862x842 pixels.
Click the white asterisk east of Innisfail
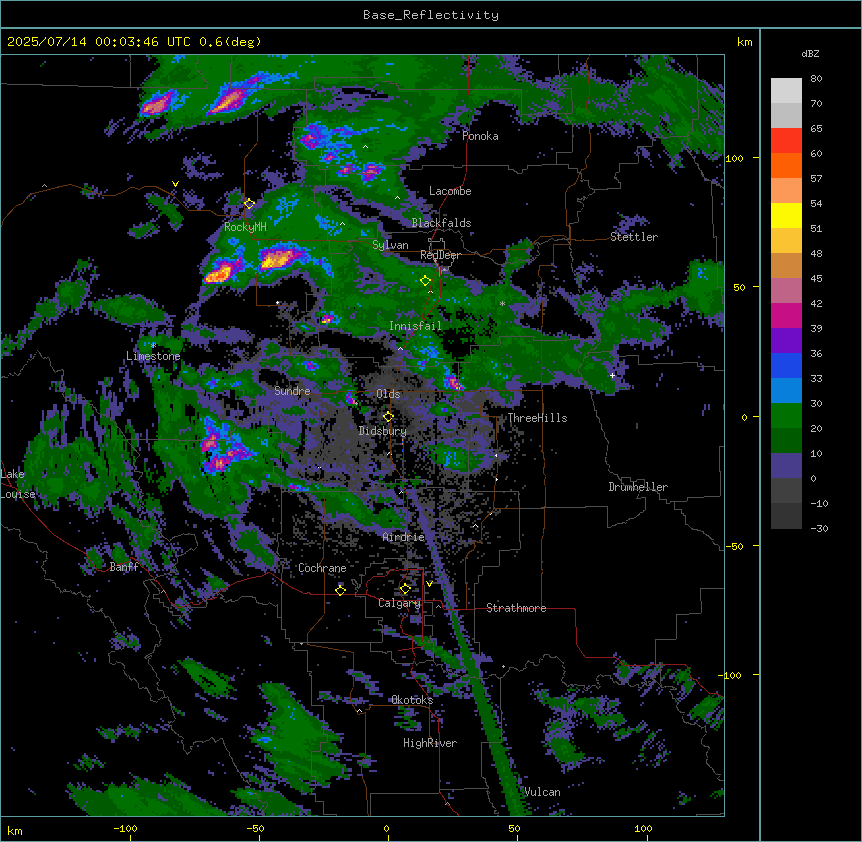click(x=502, y=304)
